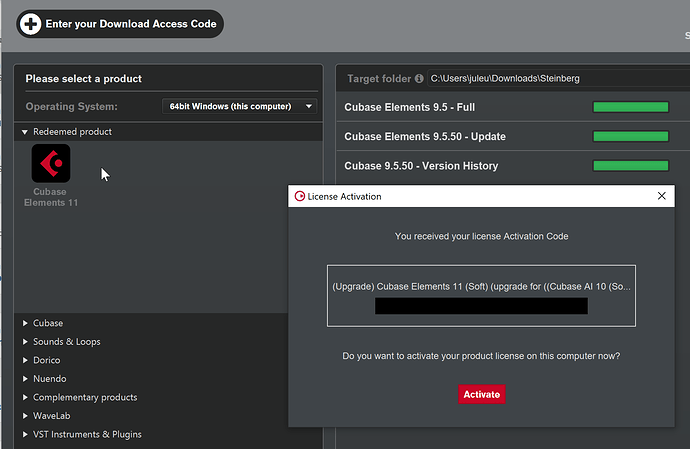This screenshot has height=449, width=690.
Task: Open Enter your Download Access Code button
Action: pos(120,24)
